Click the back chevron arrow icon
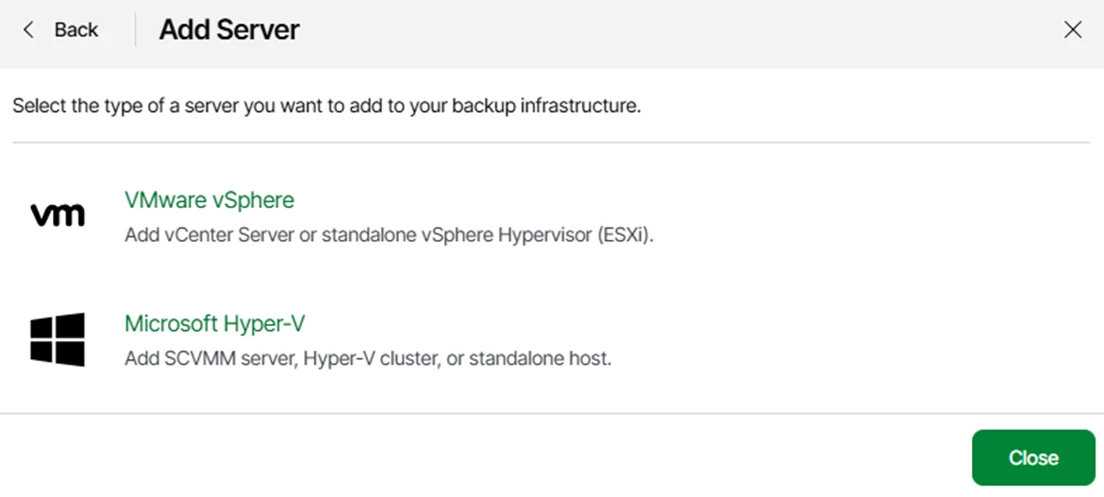The height and width of the screenshot is (497, 1104). click(x=28, y=30)
